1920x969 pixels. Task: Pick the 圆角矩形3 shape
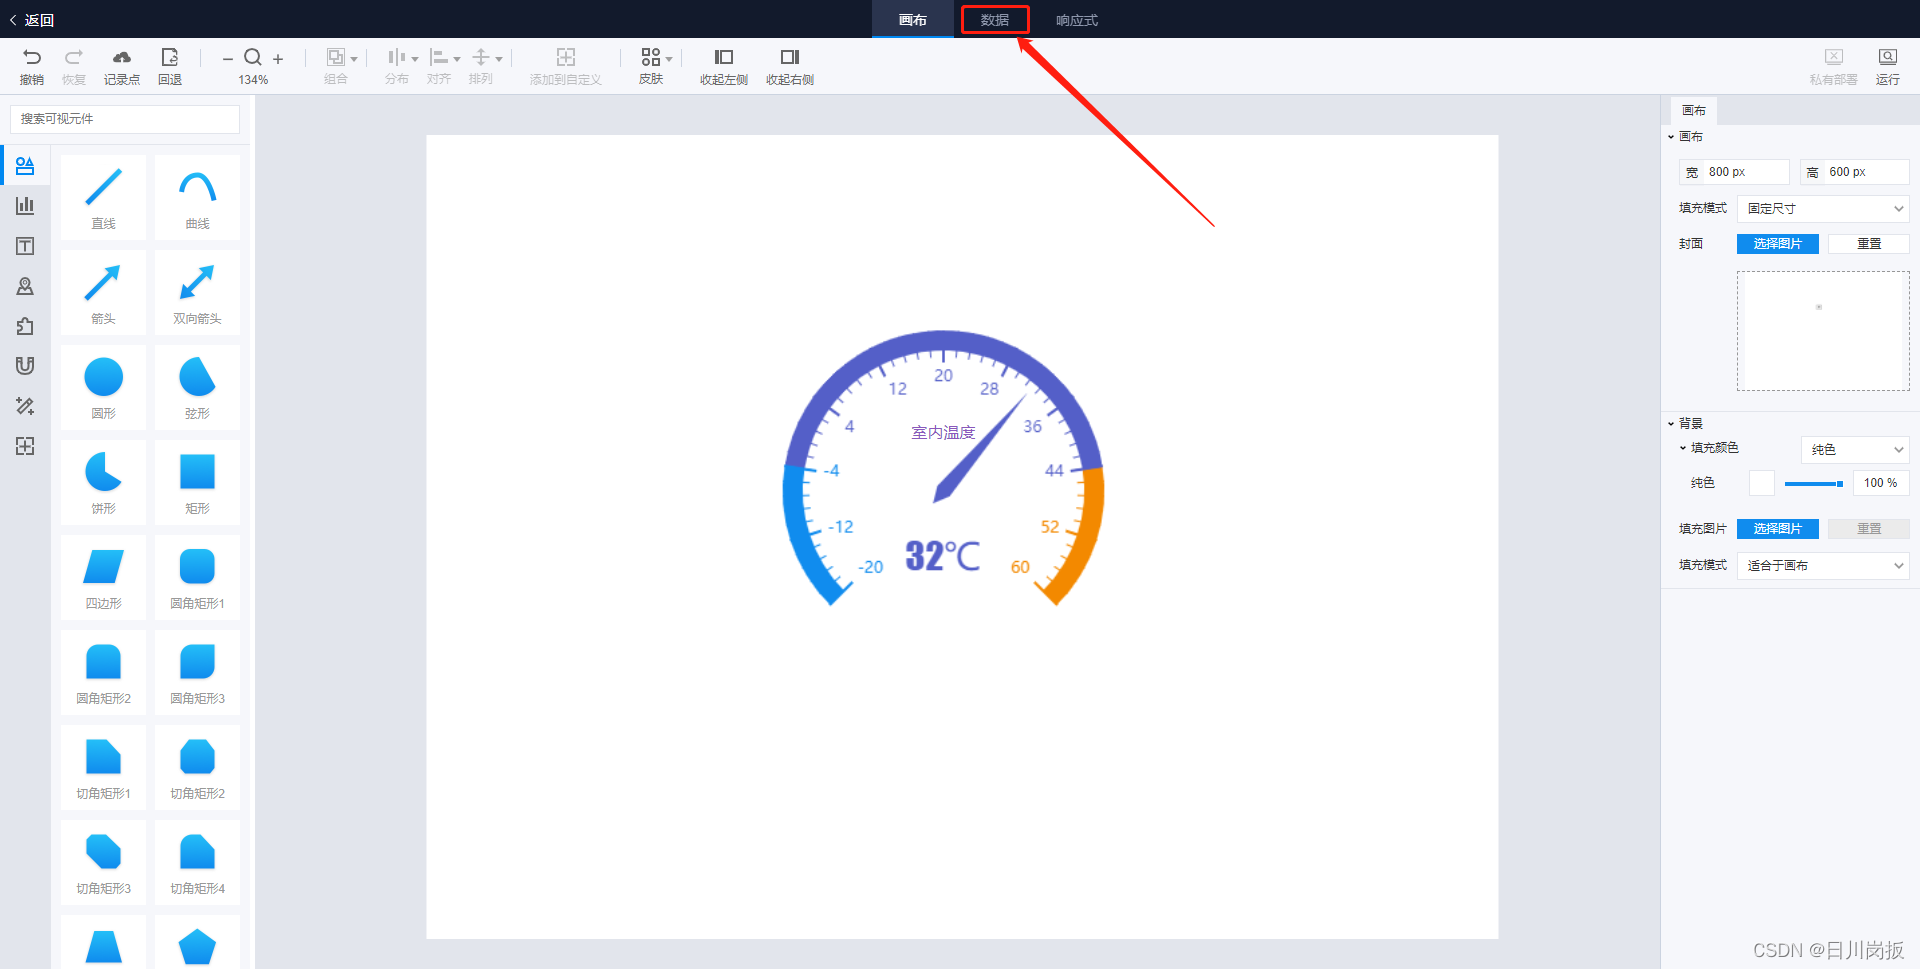[x=197, y=672]
